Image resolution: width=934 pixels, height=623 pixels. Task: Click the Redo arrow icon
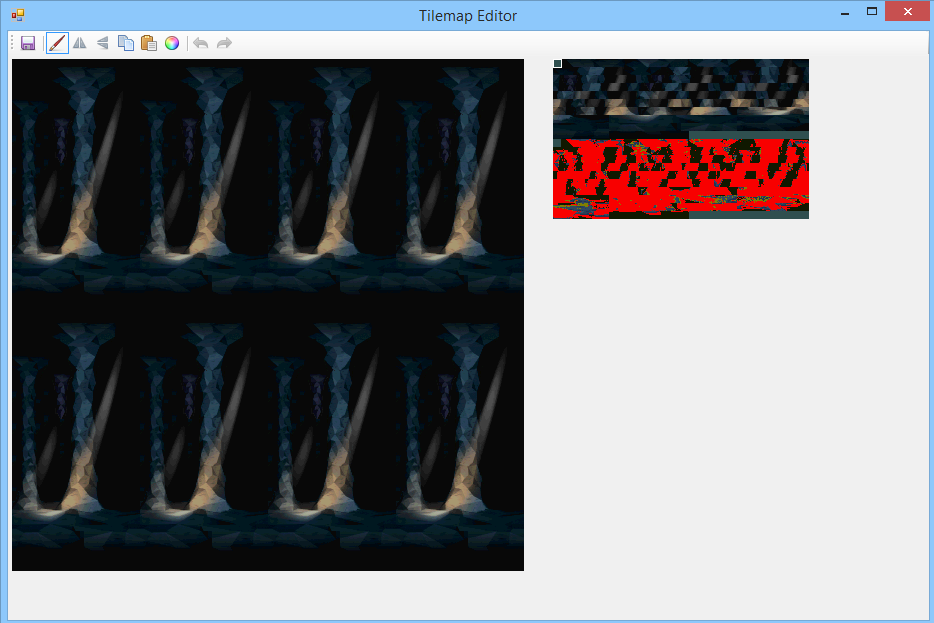[x=224, y=43]
